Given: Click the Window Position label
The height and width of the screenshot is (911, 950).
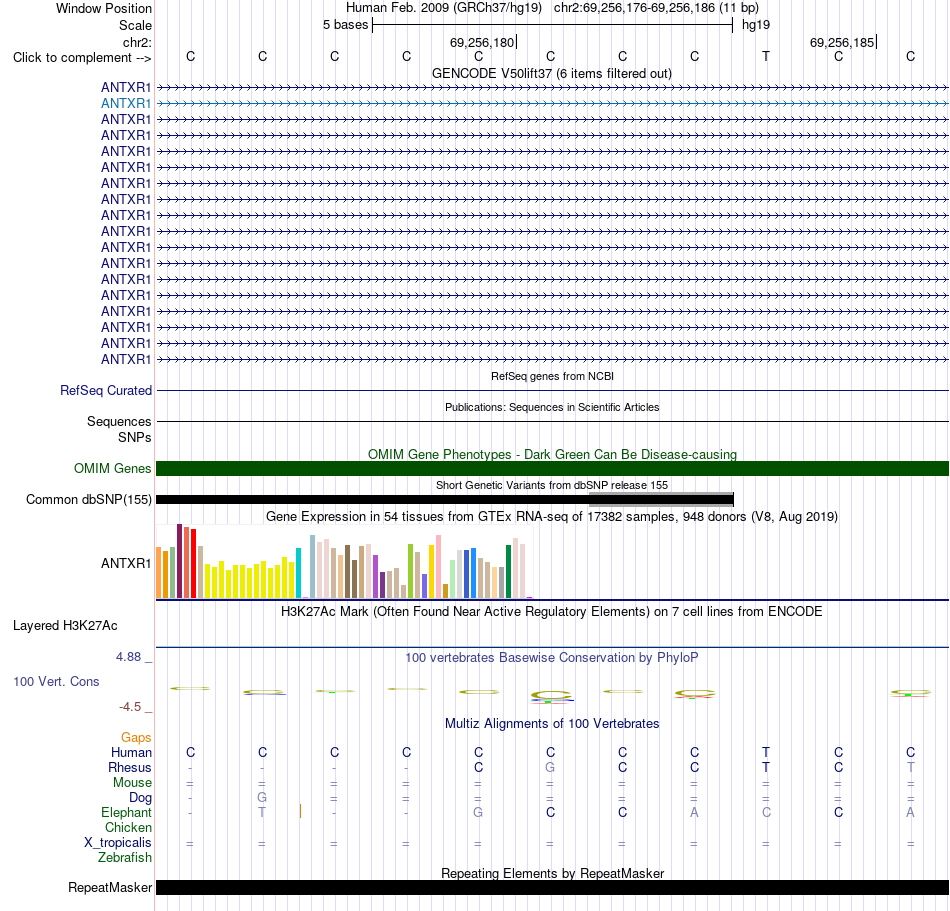Looking at the screenshot, I should pos(104,8).
